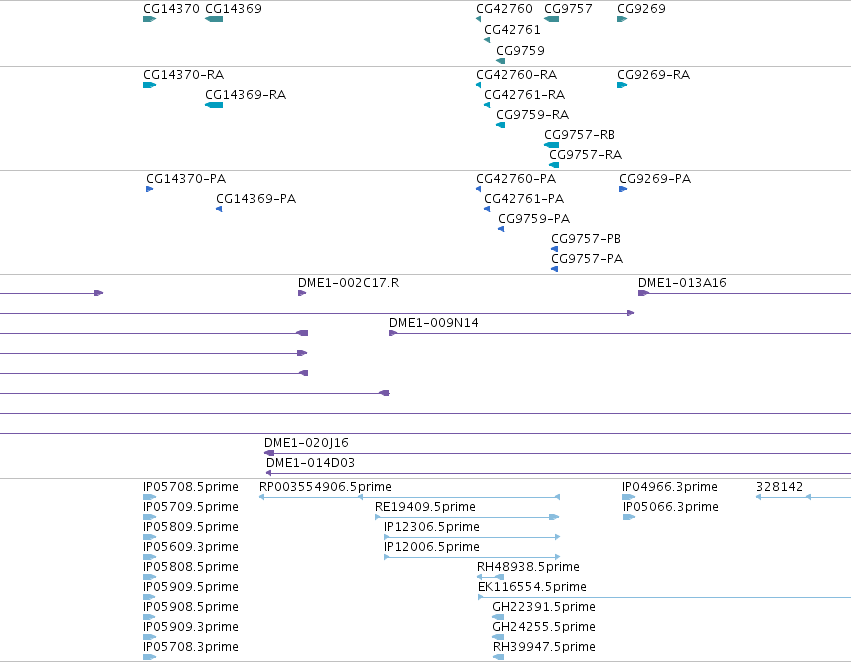Select the IP05609.3prime EST glyph

(x=149, y=557)
